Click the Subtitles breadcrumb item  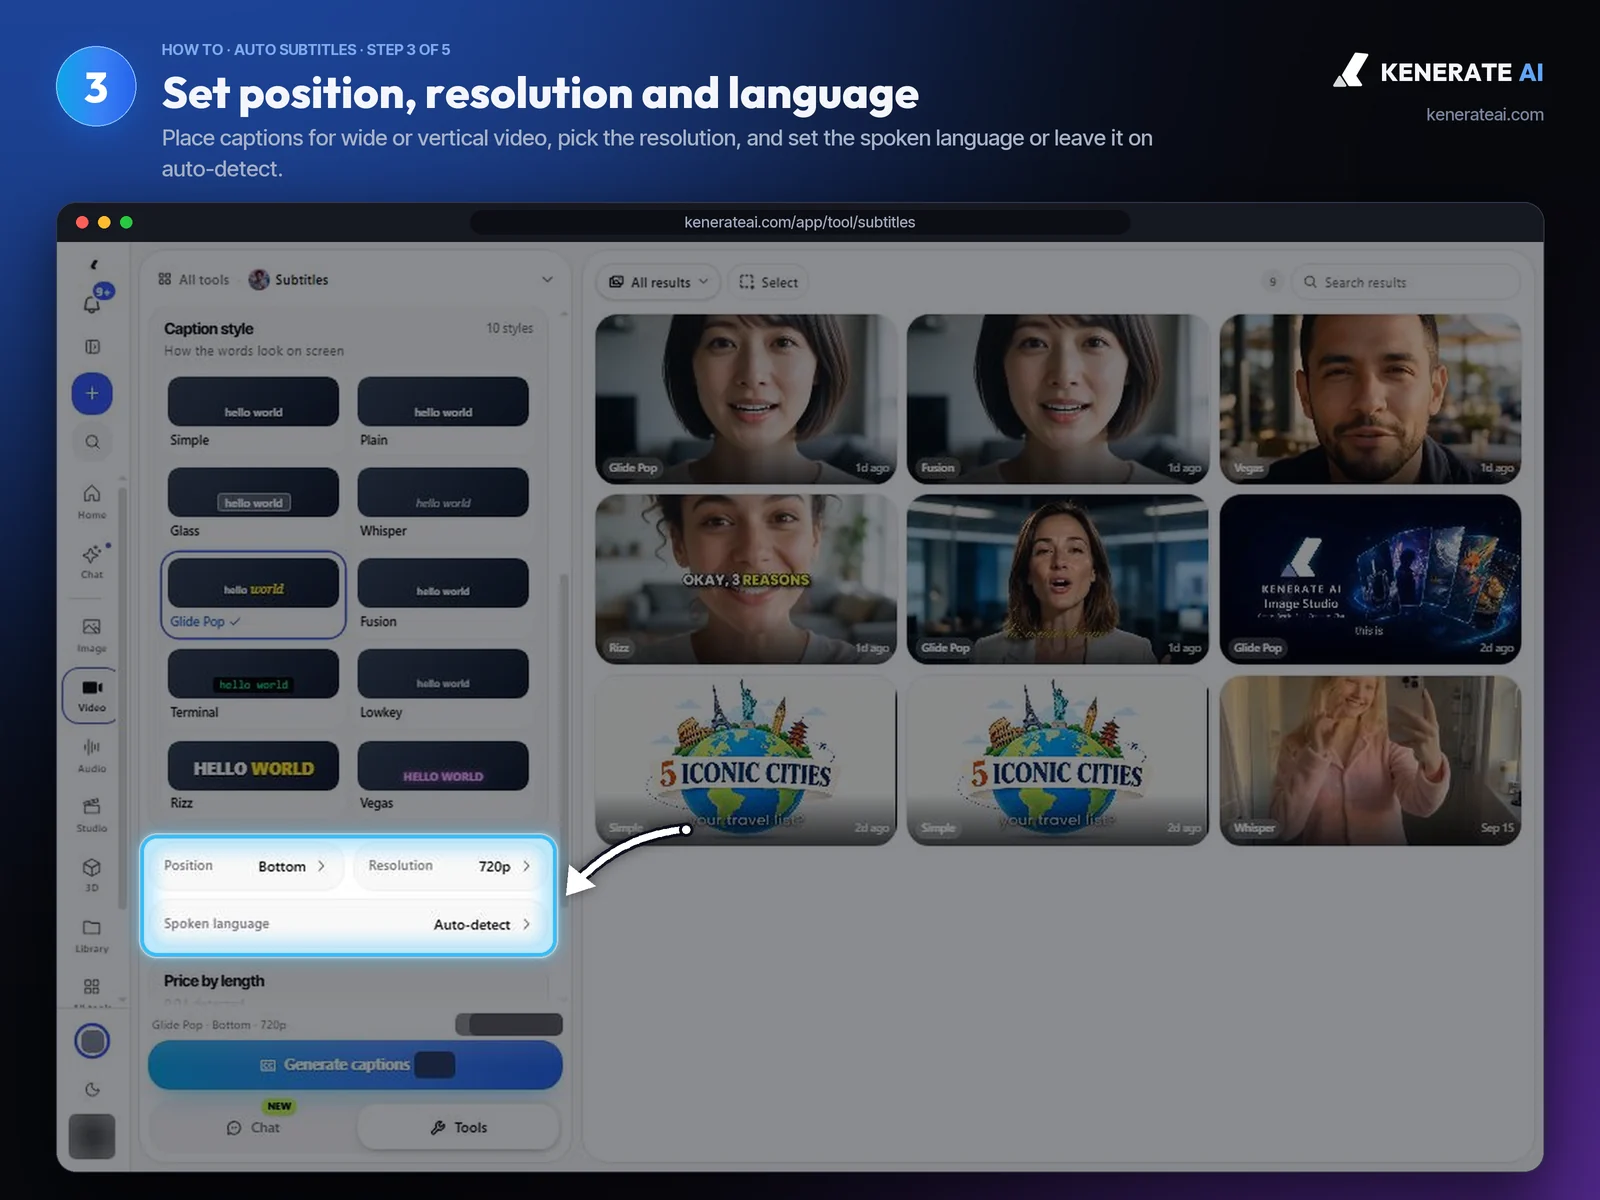(x=289, y=280)
